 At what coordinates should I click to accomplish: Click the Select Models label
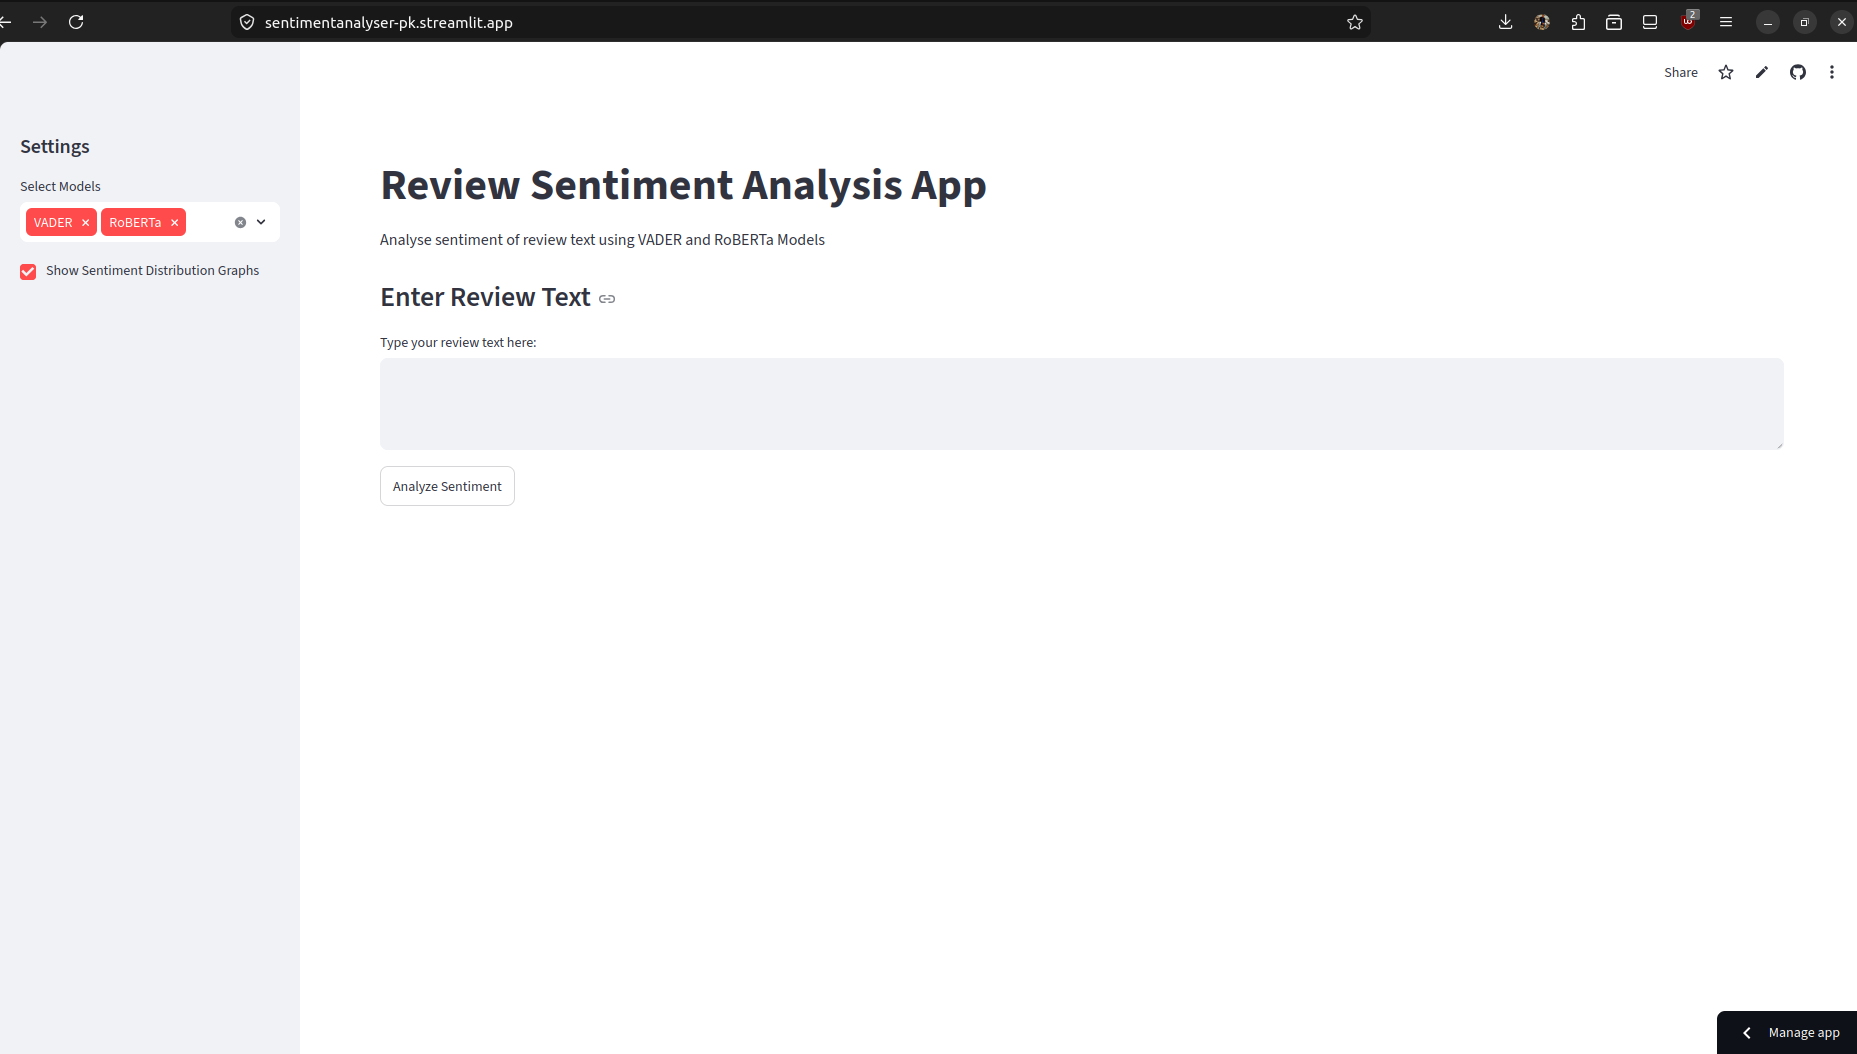tap(60, 186)
